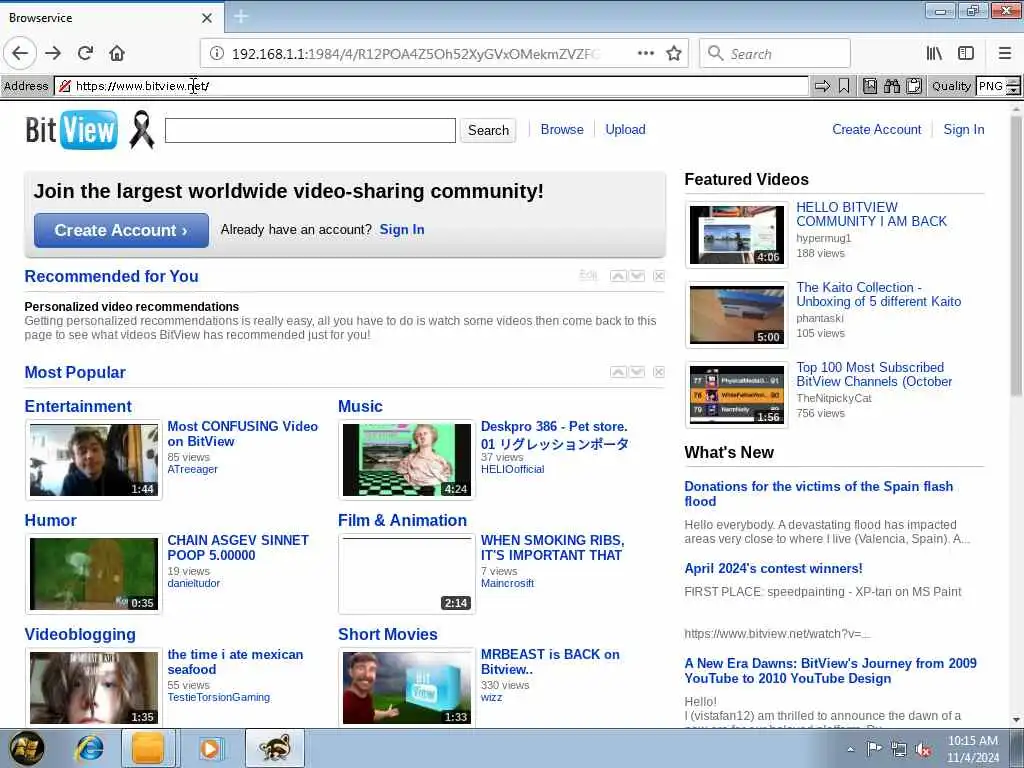Open Browse in BitView navigation
Viewport: 1024px width, 768px height.
pos(562,129)
